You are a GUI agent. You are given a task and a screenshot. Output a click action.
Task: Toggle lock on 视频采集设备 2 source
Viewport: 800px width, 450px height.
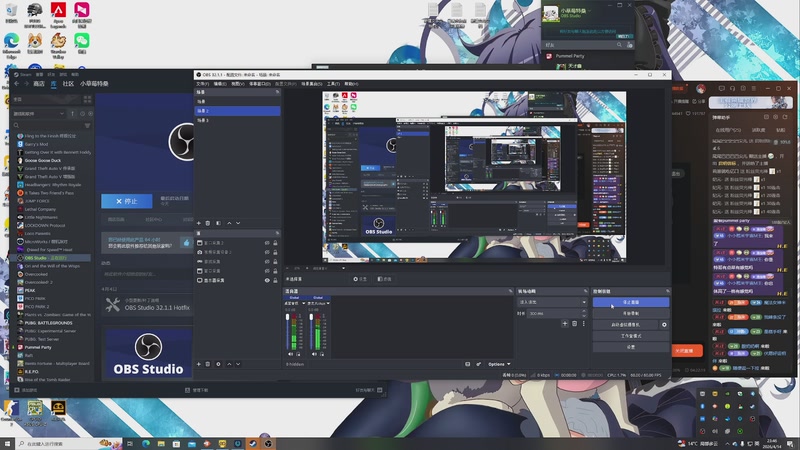(275, 252)
